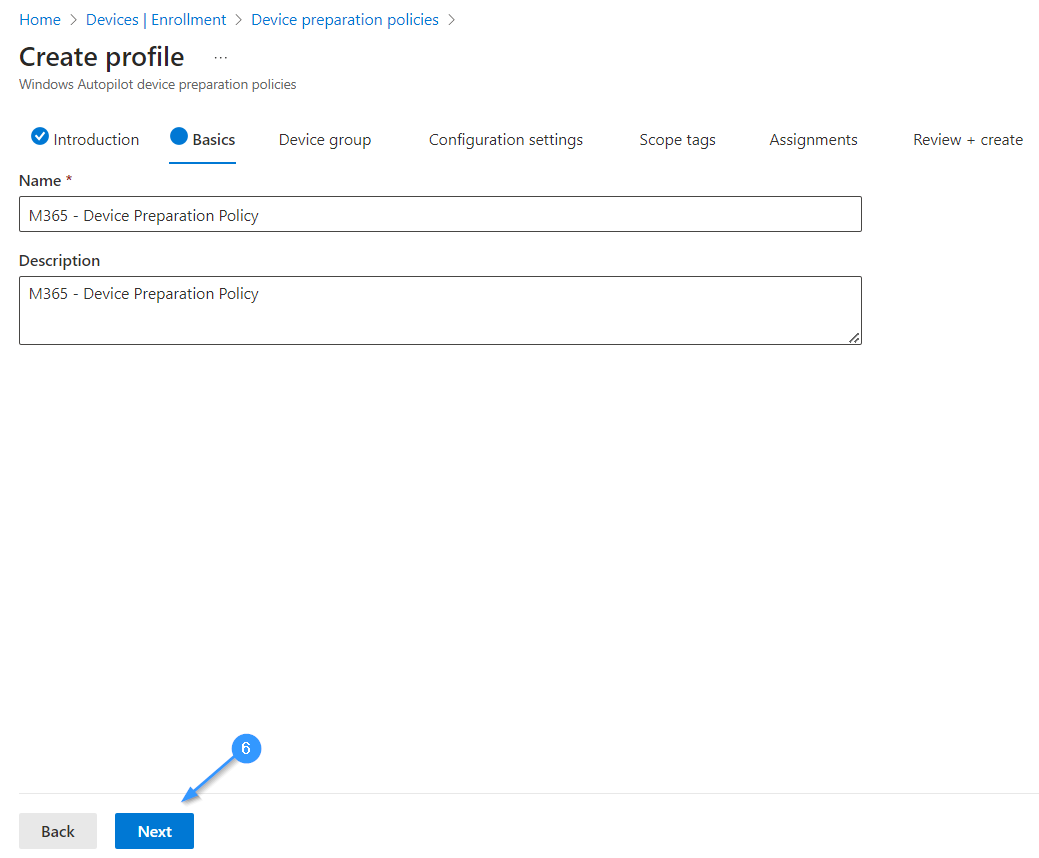This screenshot has width=1039, height=858.
Task: Click the Create profile heading text
Action: pos(101,57)
